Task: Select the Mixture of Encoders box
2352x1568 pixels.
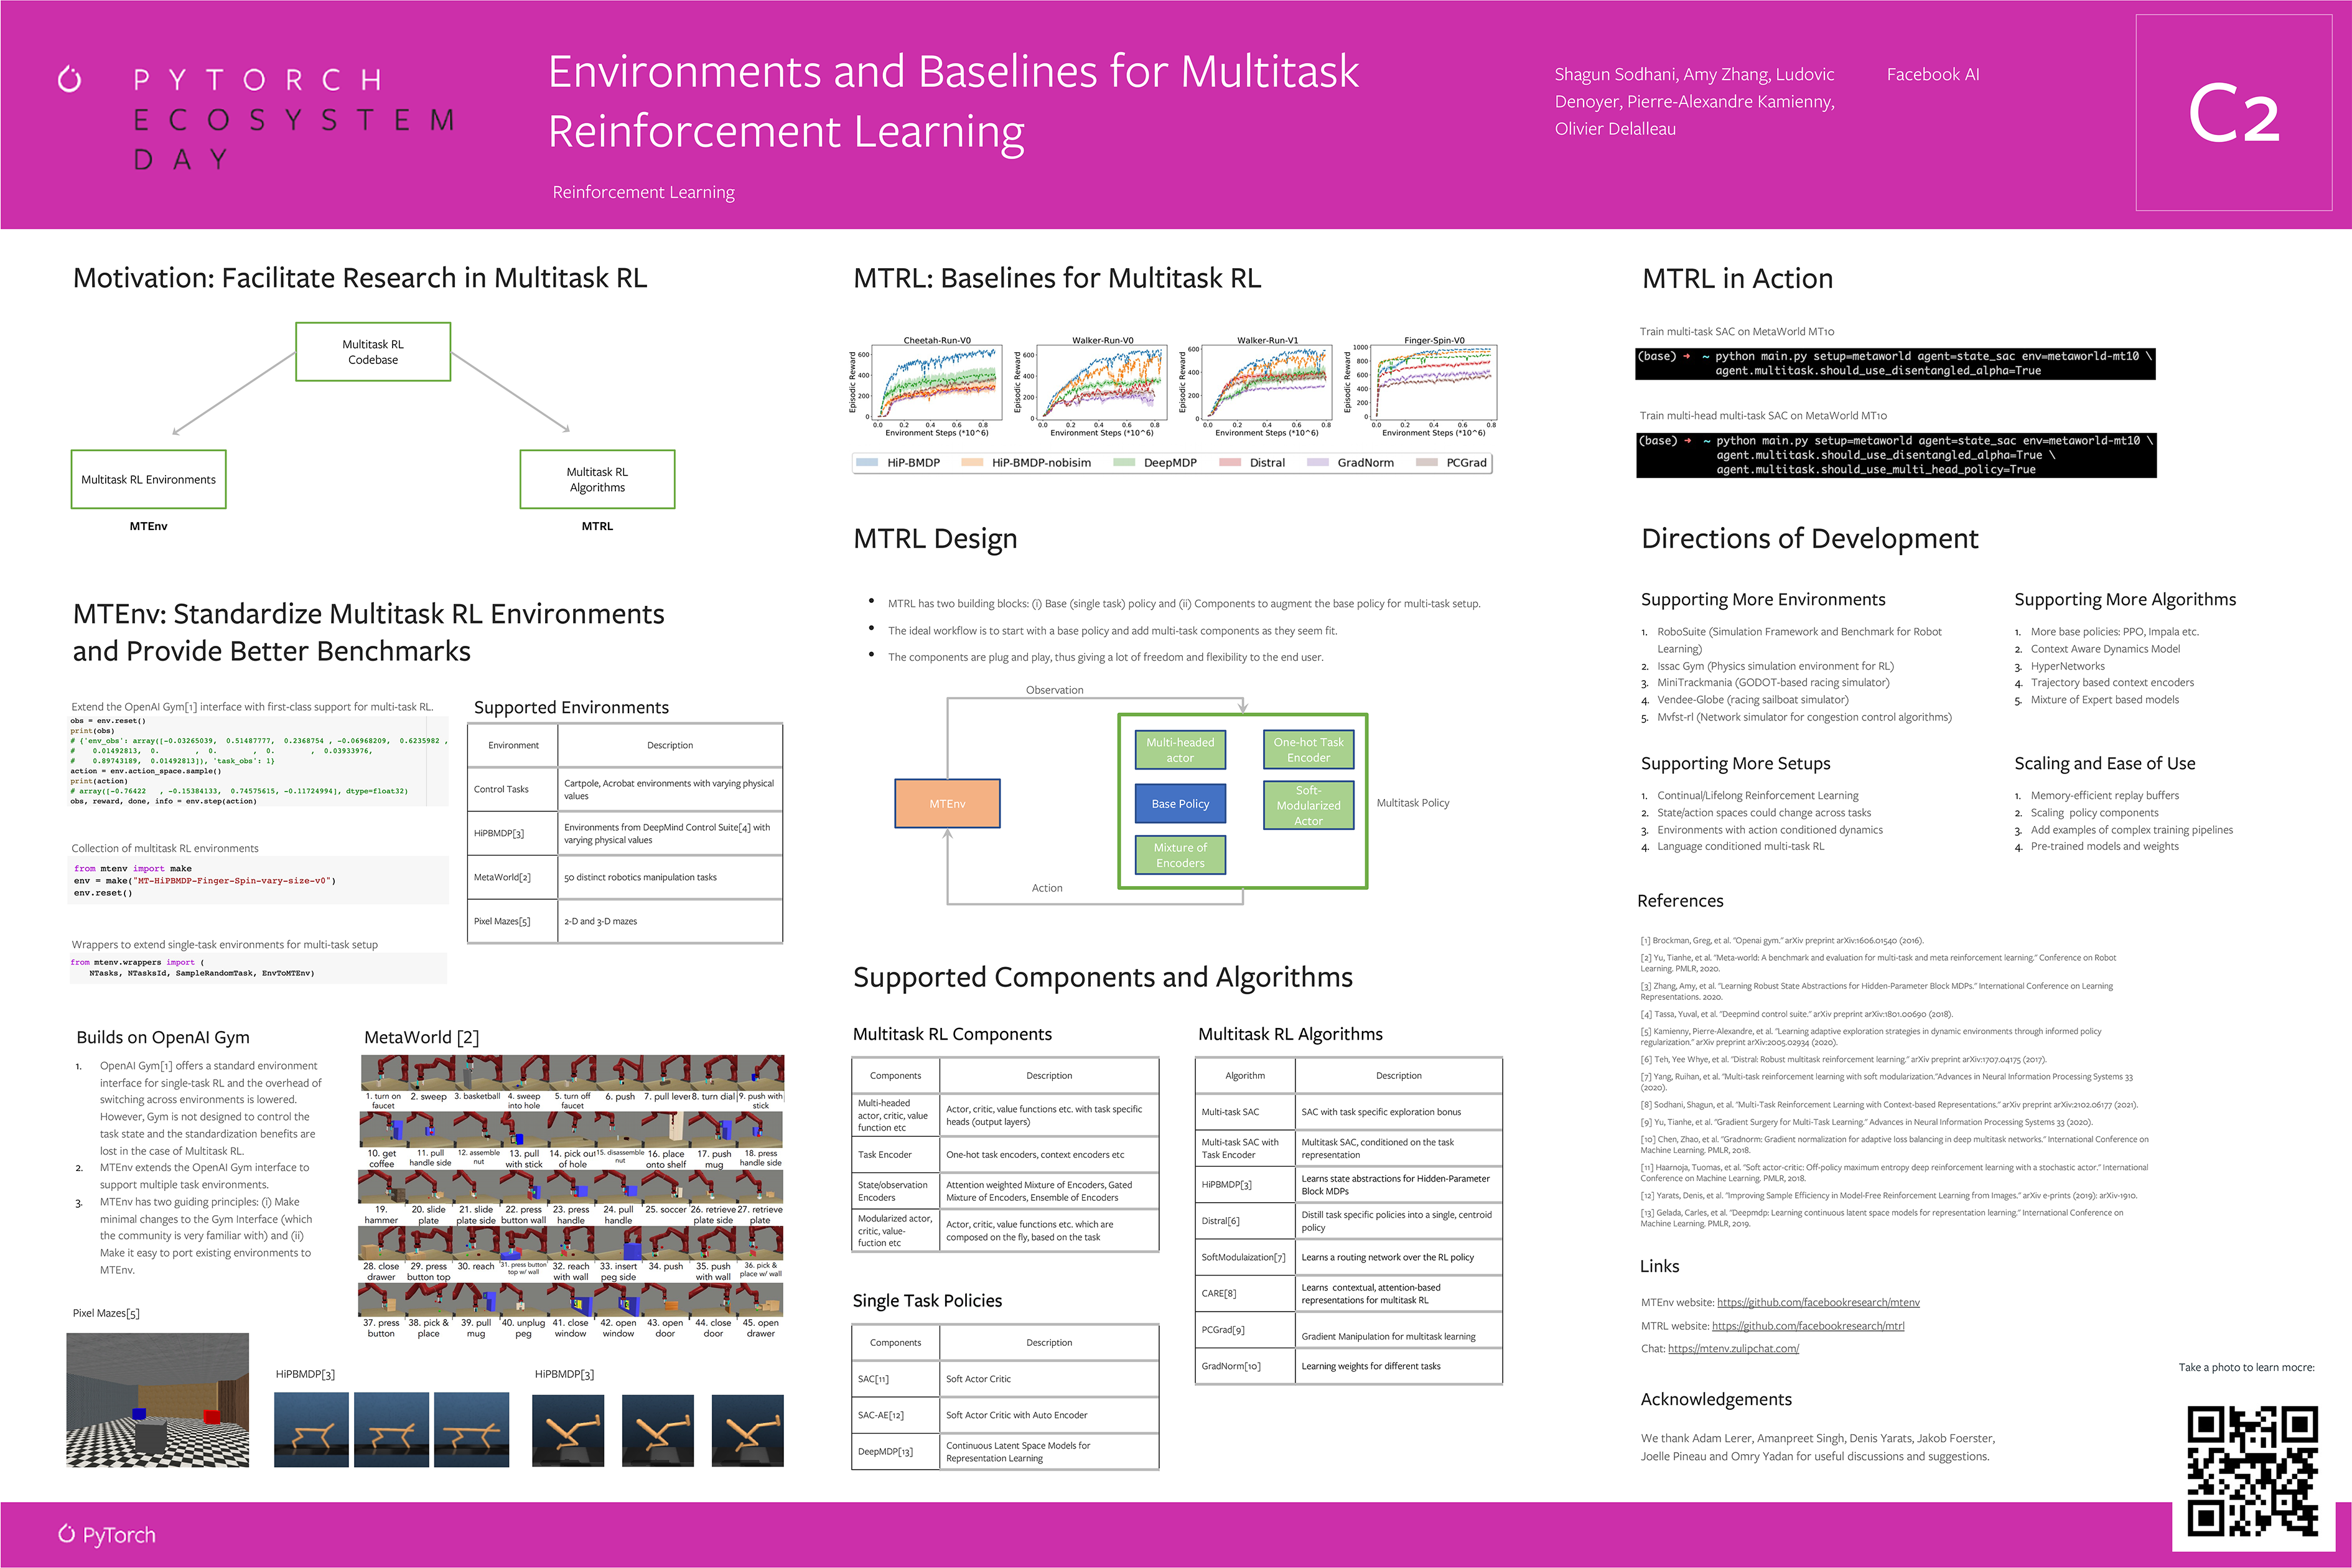Action: [1180, 855]
